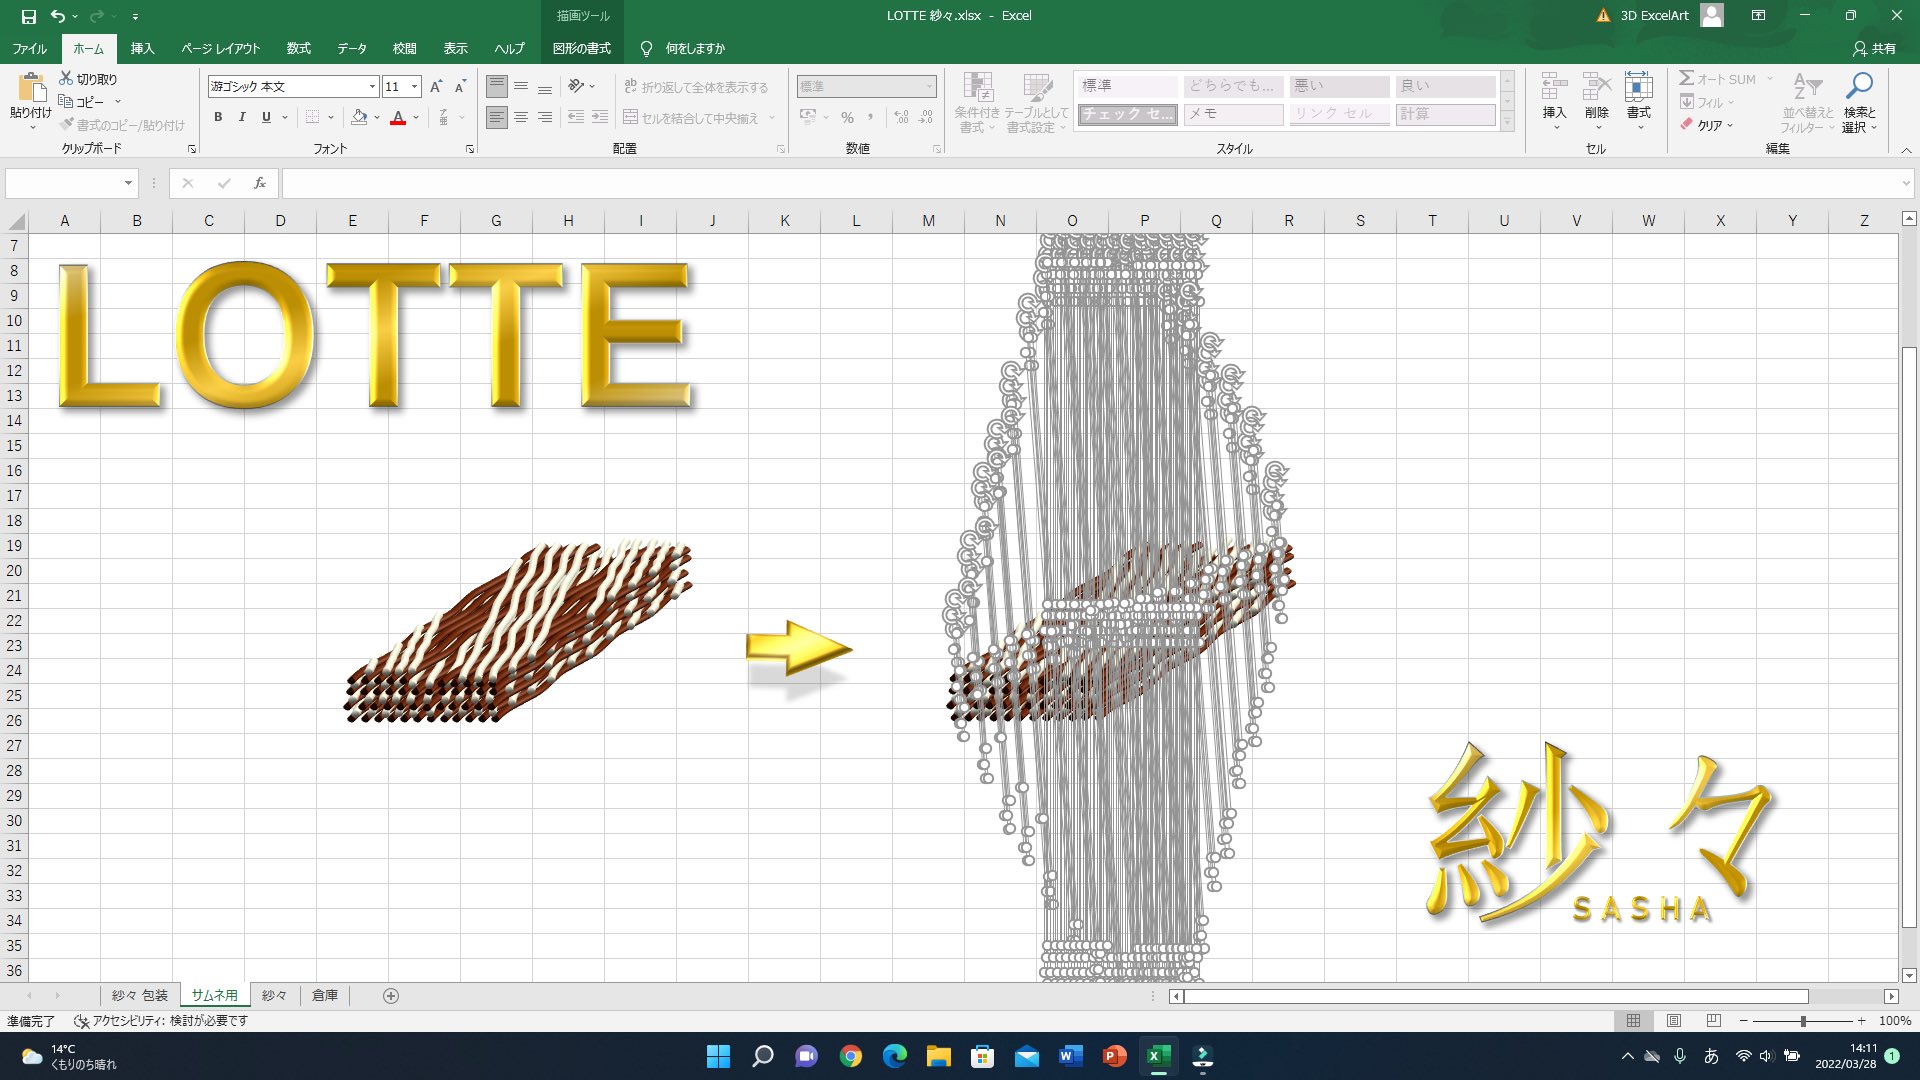Add a new sheet with plus icon
This screenshot has width=1920, height=1080.
(391, 996)
